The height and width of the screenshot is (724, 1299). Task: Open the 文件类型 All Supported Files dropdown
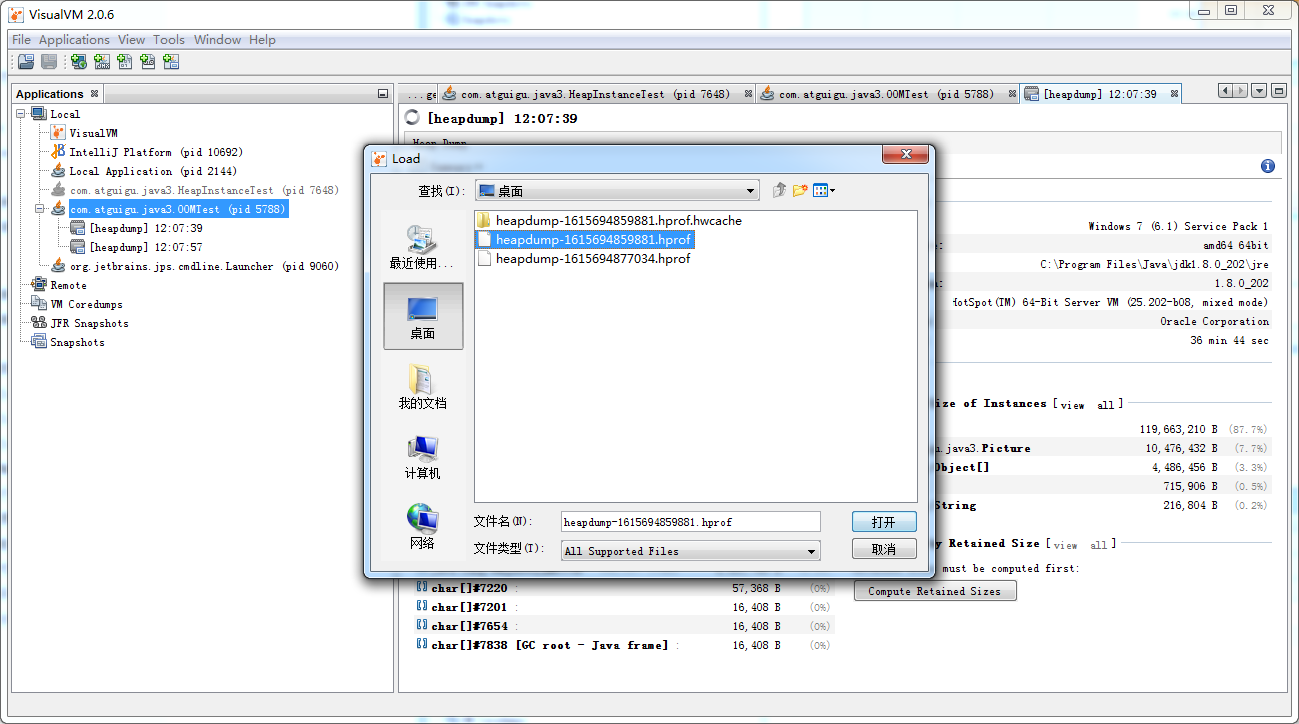[x=690, y=551]
